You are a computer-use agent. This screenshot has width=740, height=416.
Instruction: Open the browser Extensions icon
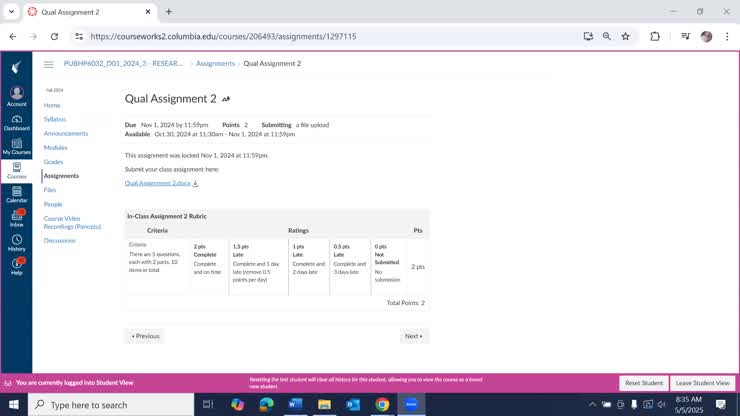[655, 36]
